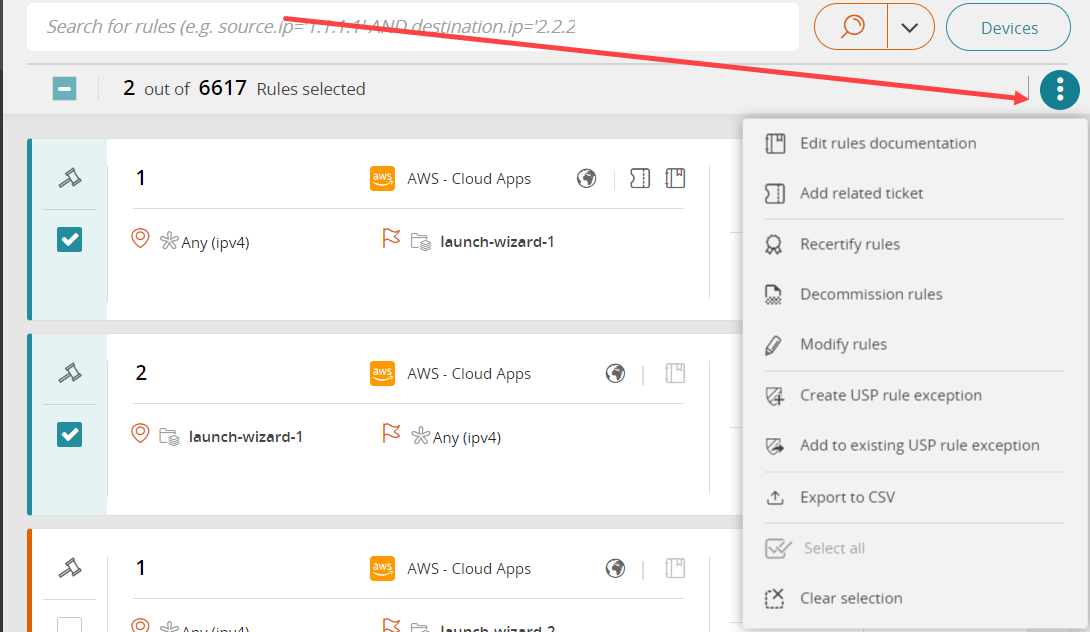Uncheck the second rule's checkbox
Viewport: 1090px width, 632px height.
(69, 434)
